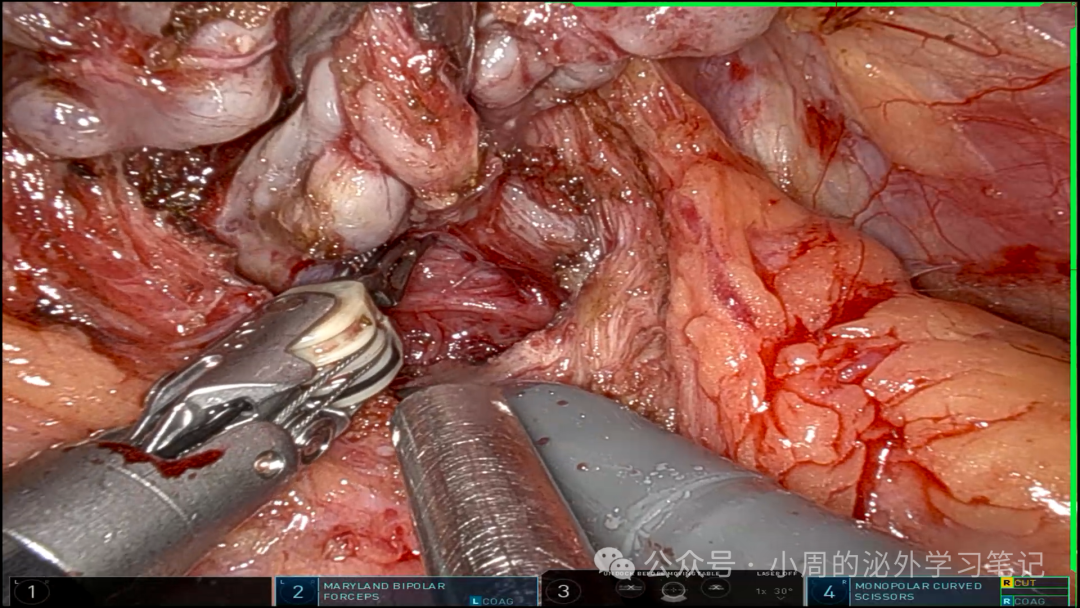Click the yellow R CUT energy indicator
The image size is (1080, 608).
pos(1035,583)
